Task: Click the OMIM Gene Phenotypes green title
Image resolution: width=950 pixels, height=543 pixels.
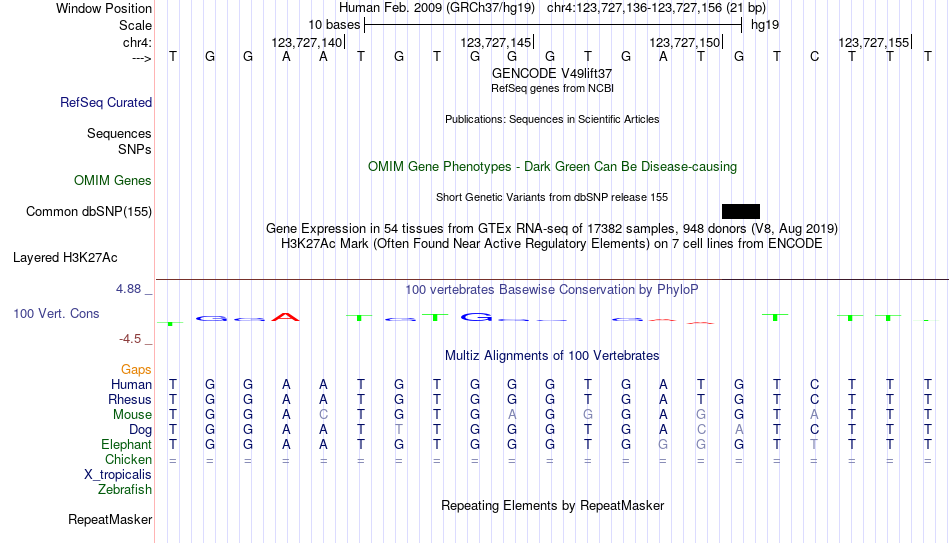Action: coord(552,167)
